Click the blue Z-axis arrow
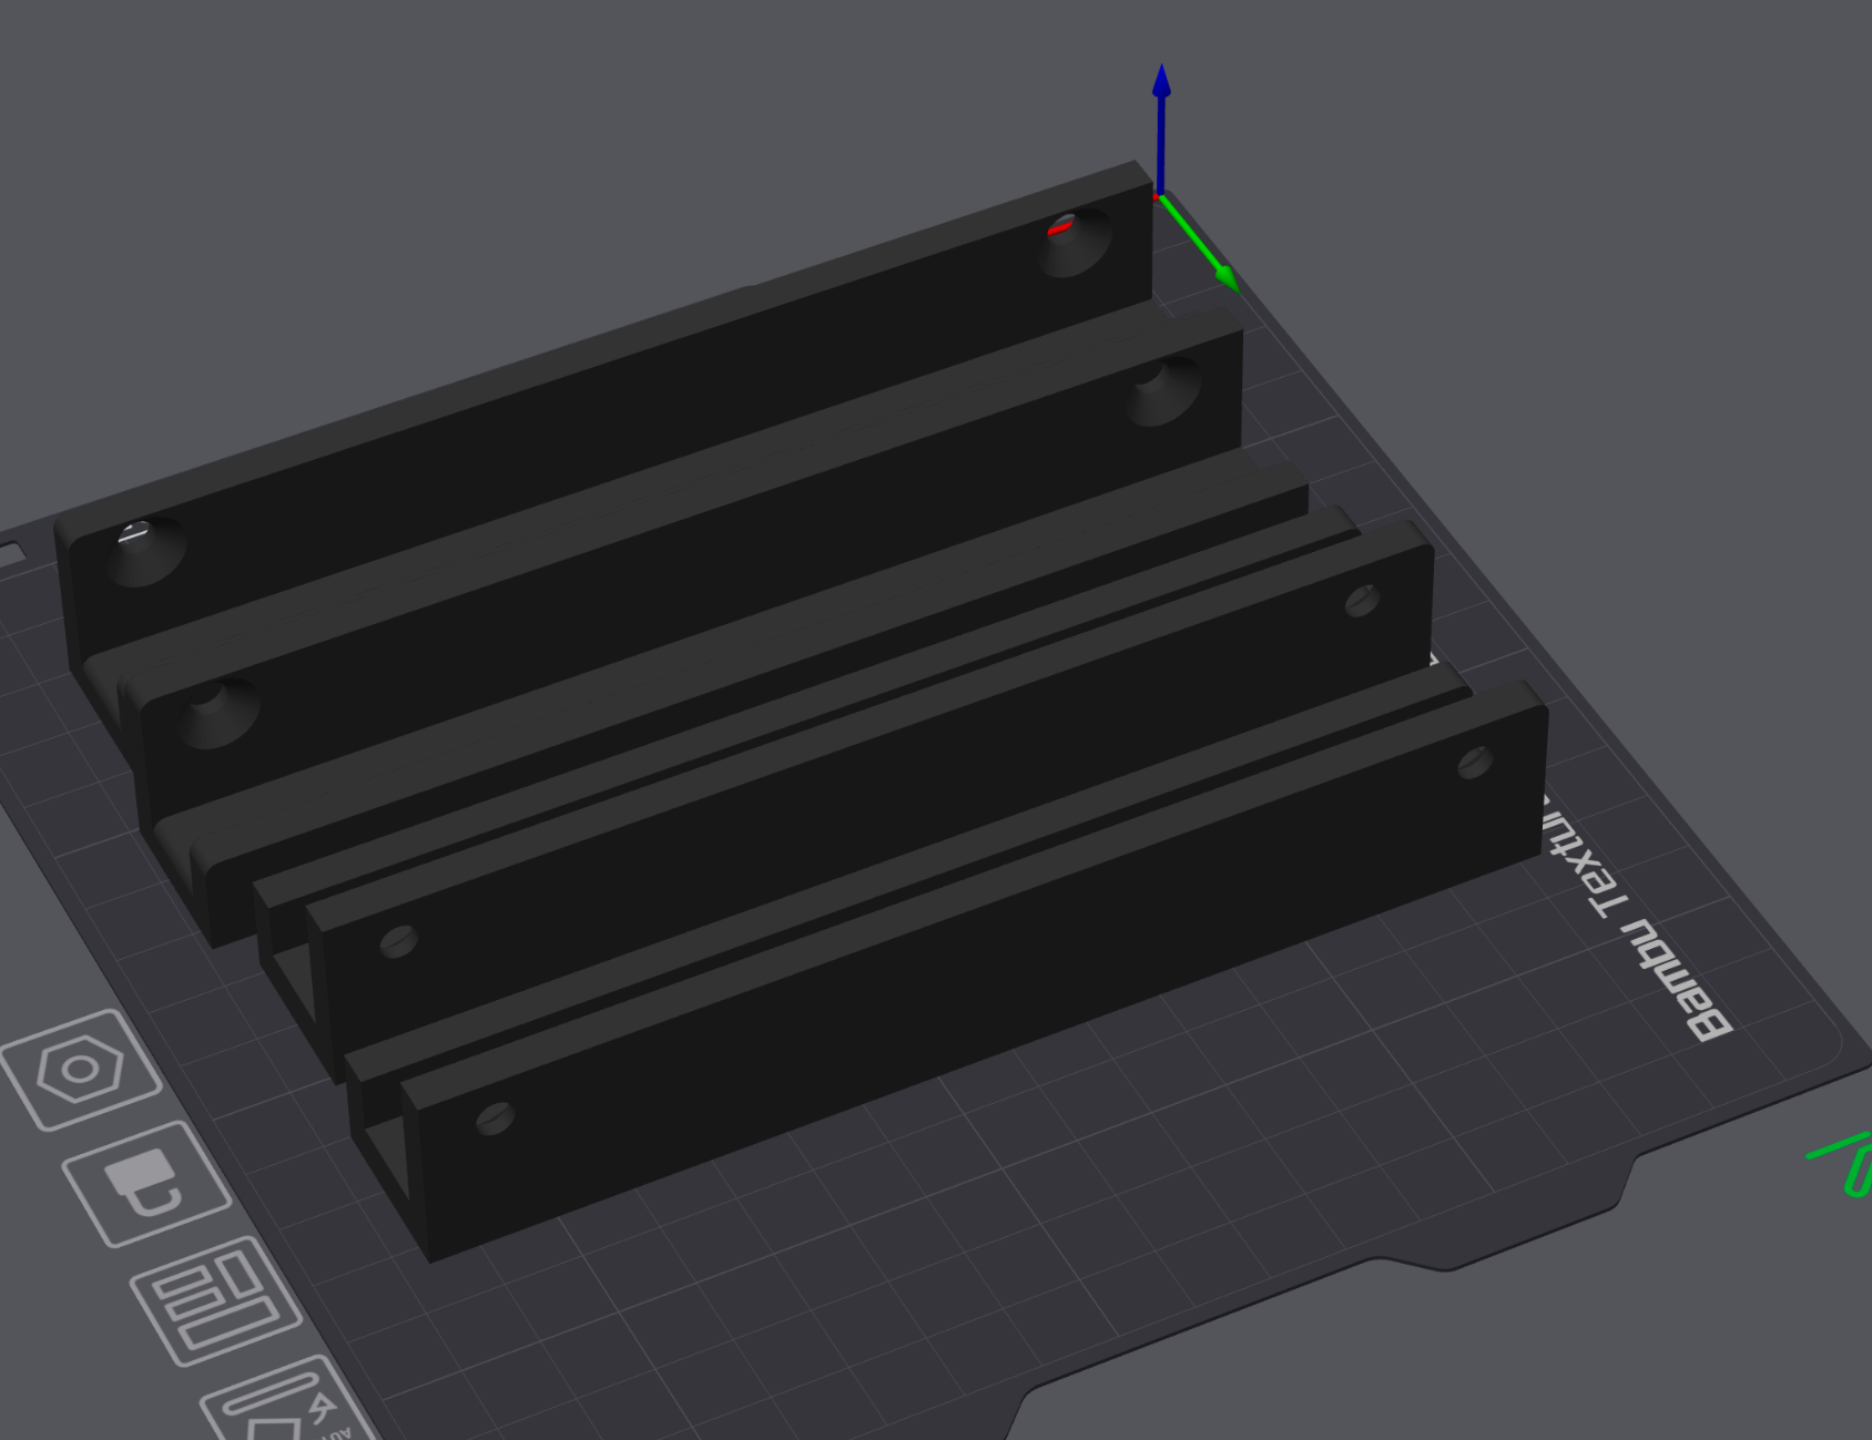 pyautogui.click(x=1161, y=130)
